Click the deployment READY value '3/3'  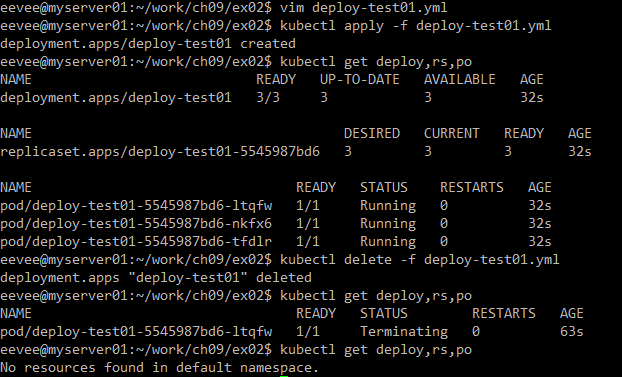point(268,98)
